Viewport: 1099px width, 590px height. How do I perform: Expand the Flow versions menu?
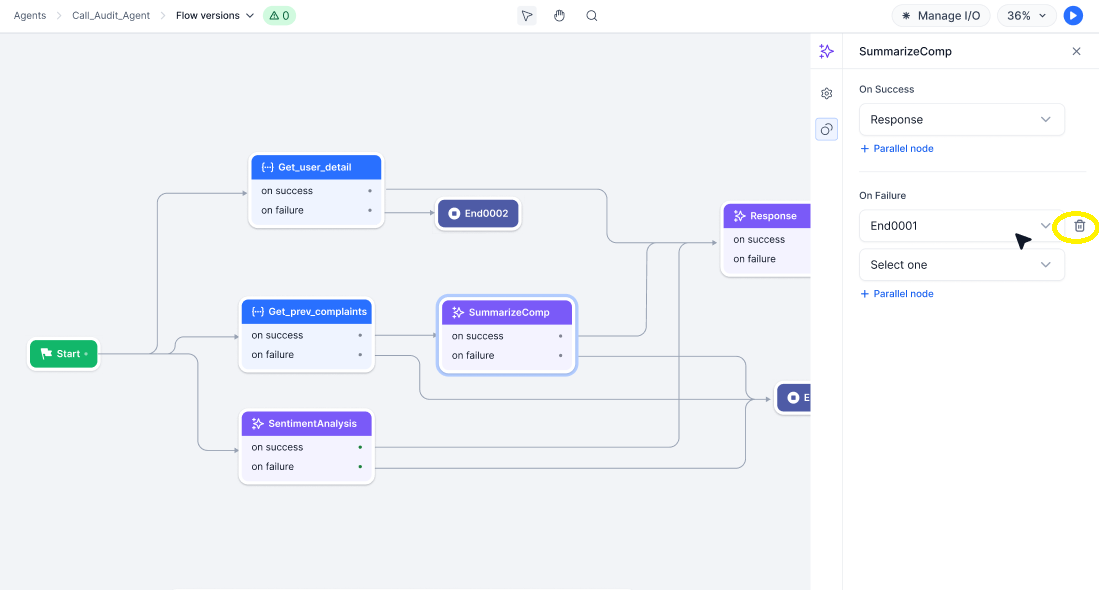[x=215, y=16]
